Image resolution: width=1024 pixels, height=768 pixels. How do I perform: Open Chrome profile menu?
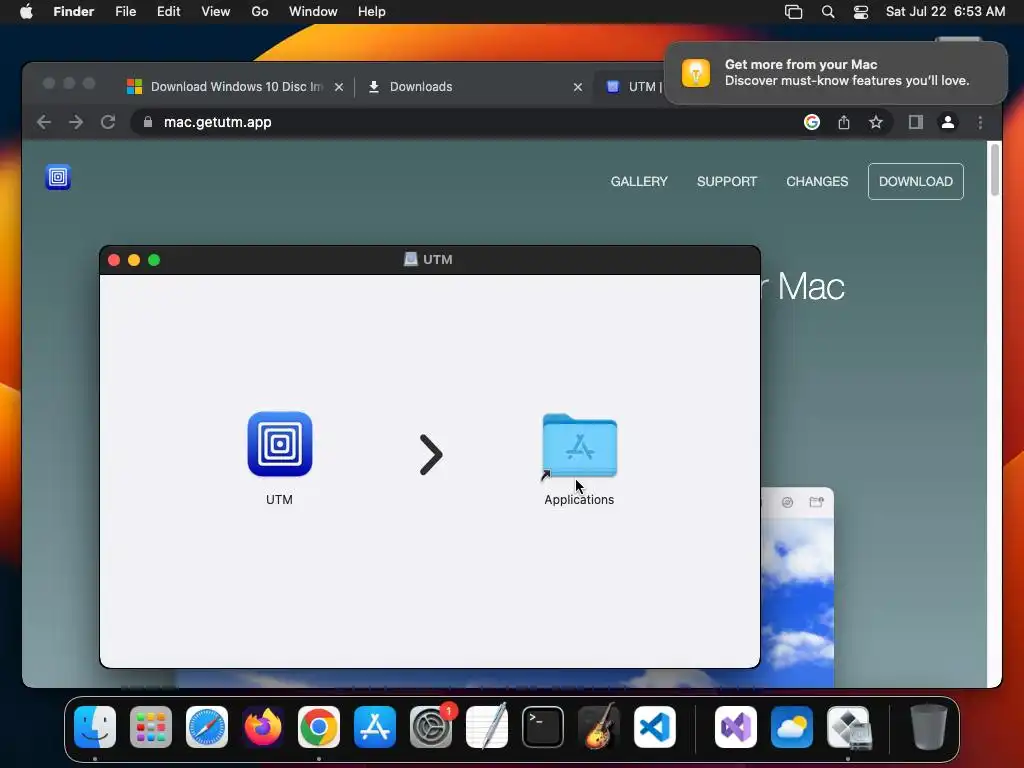coord(948,122)
